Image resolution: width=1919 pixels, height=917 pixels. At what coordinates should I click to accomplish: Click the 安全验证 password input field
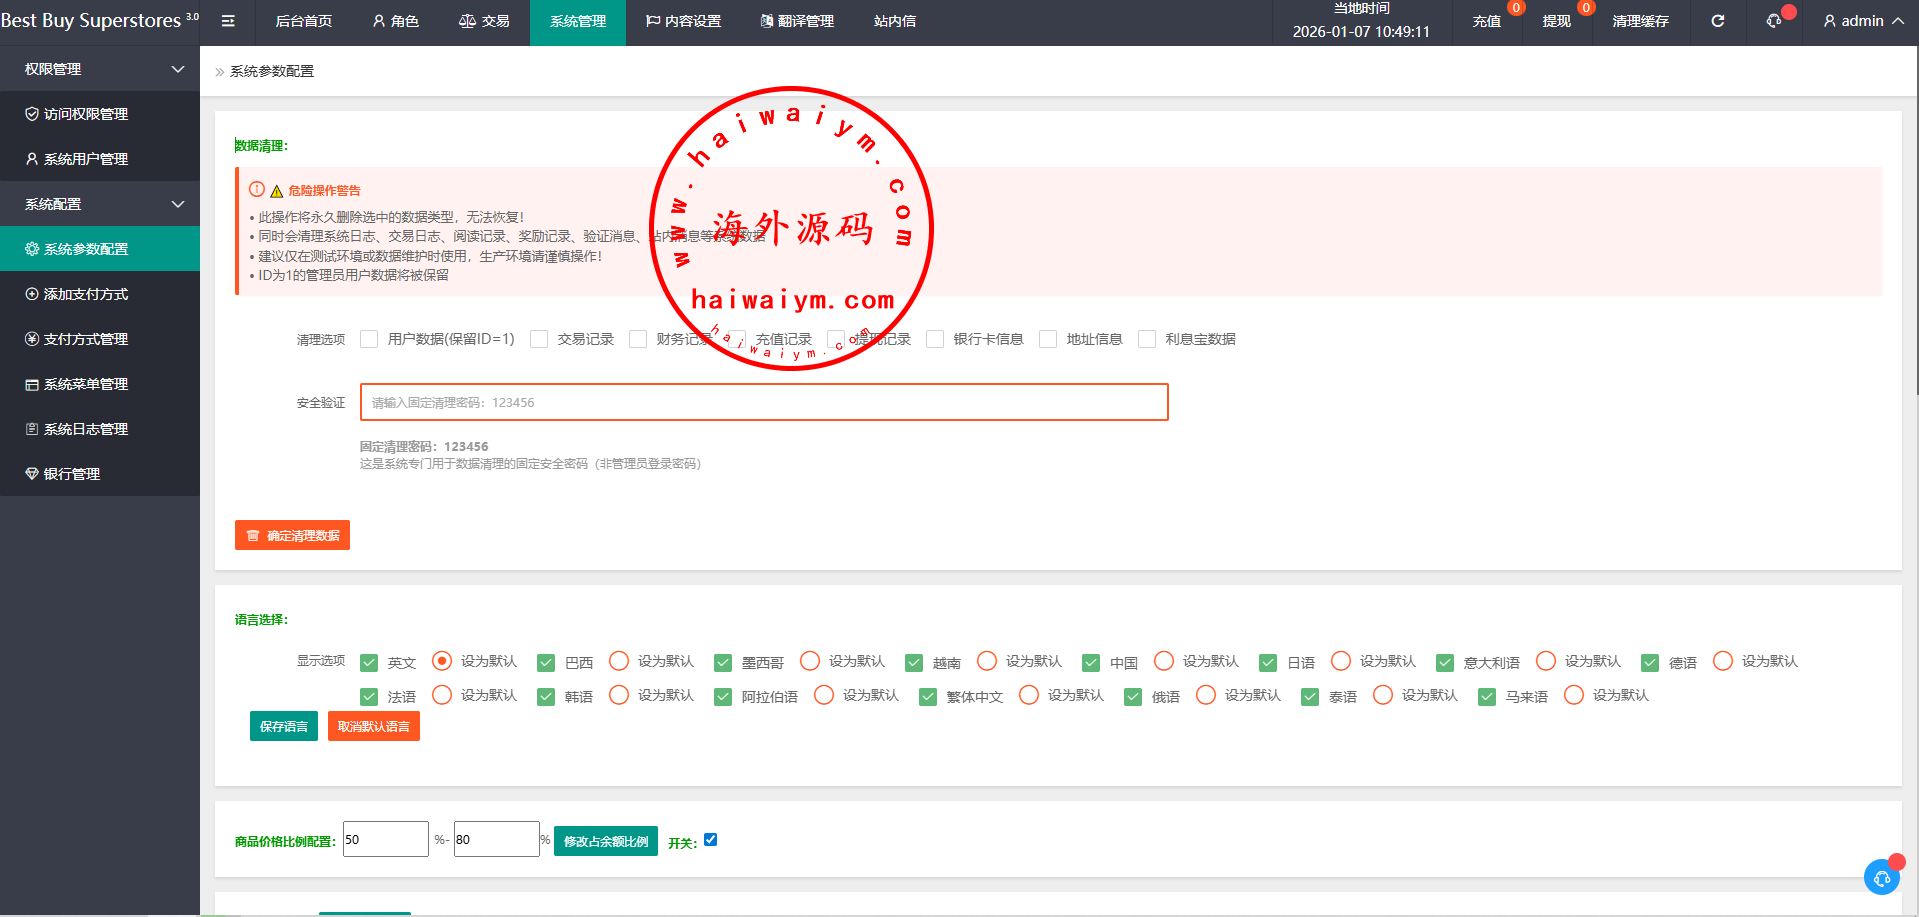point(764,402)
